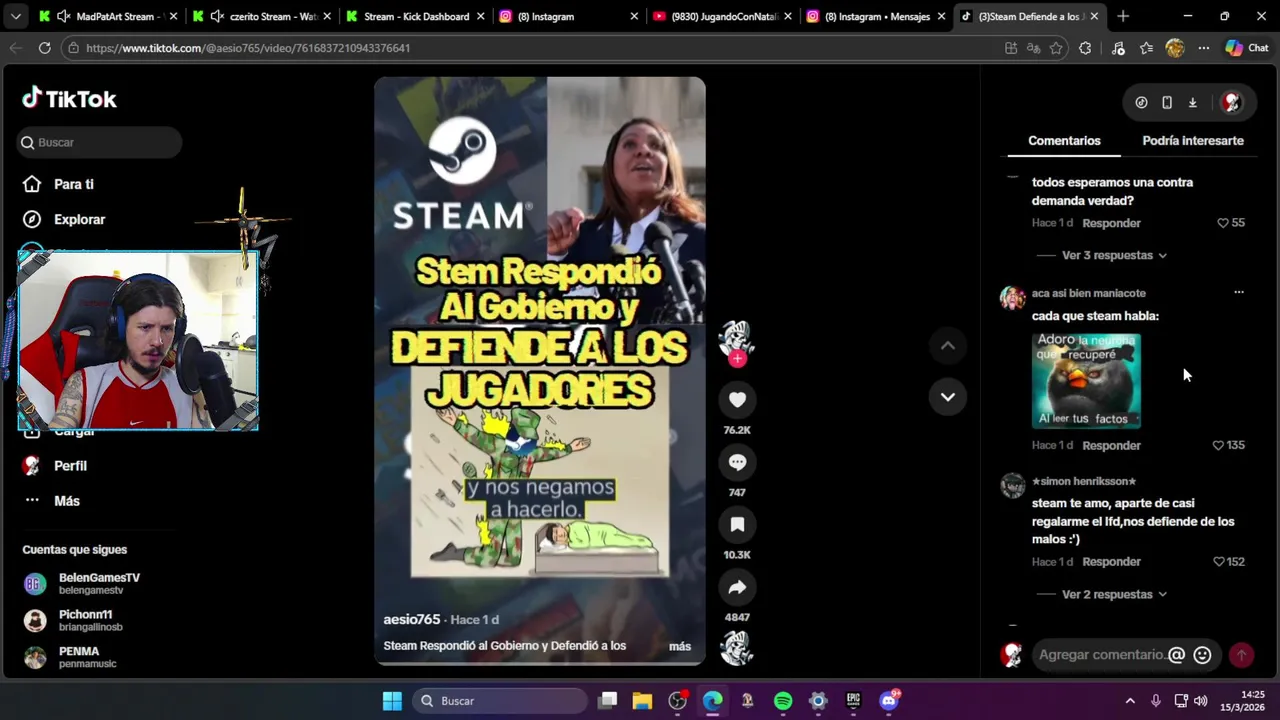Add the page to favorites with the star icon
The image size is (1280, 720).
tap(1056, 48)
